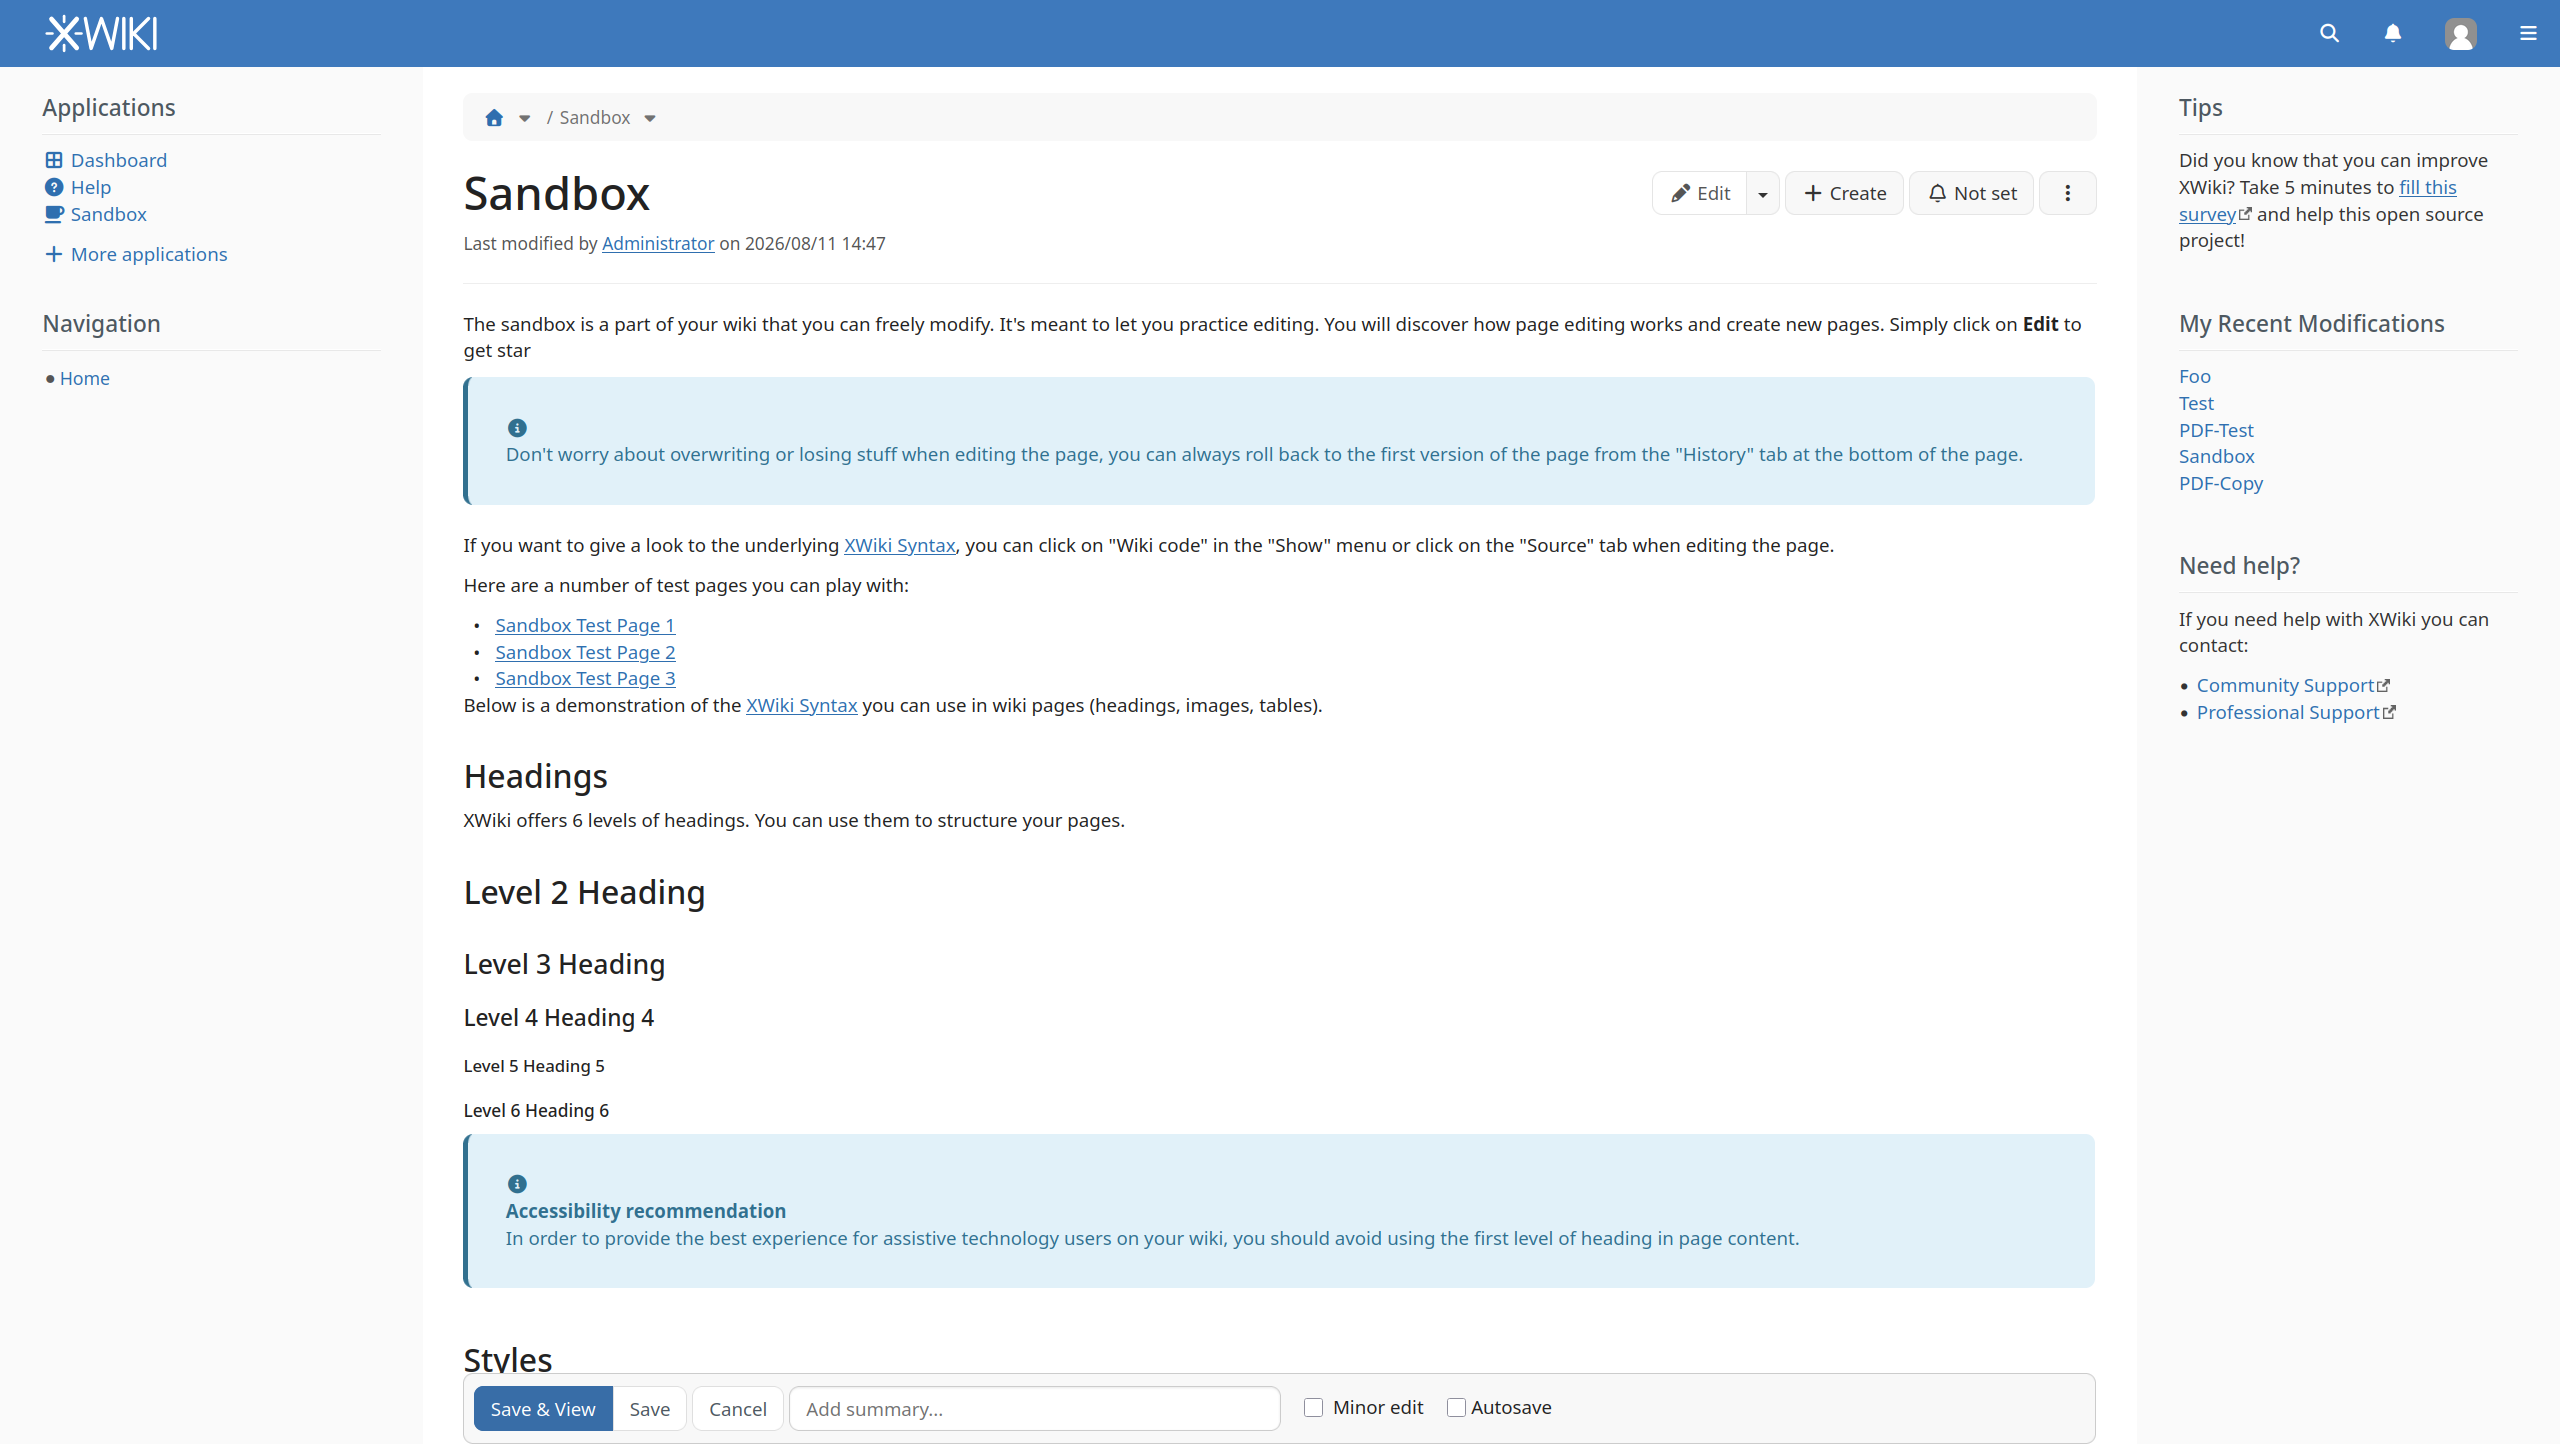2560x1444 pixels.
Task: Open the Edit button dropdown caret
Action: [1763, 193]
